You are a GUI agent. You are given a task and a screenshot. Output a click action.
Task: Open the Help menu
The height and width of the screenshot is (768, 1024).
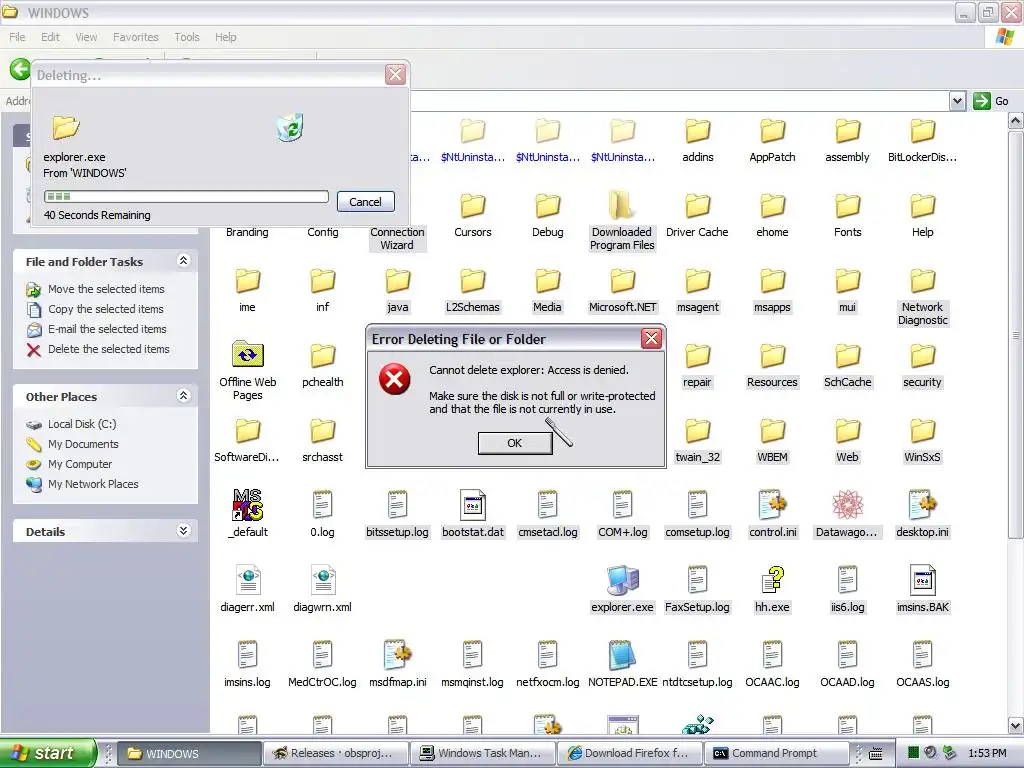pos(226,37)
